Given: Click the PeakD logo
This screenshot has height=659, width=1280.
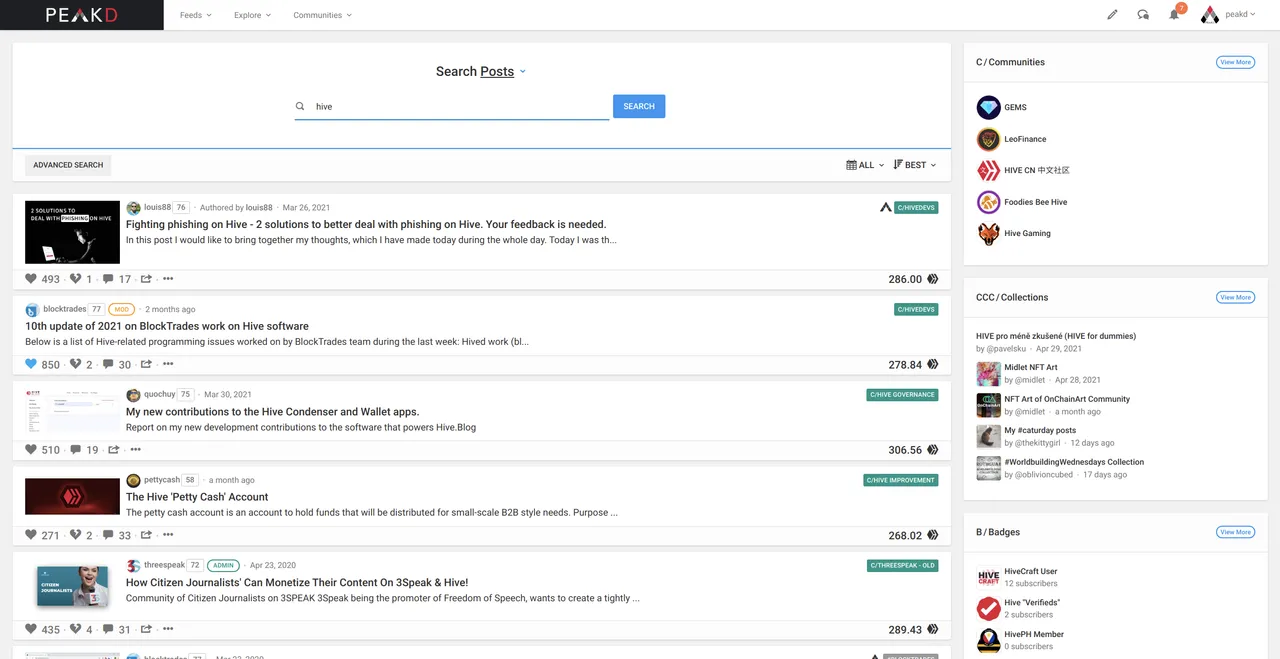Looking at the screenshot, I should (x=82, y=15).
